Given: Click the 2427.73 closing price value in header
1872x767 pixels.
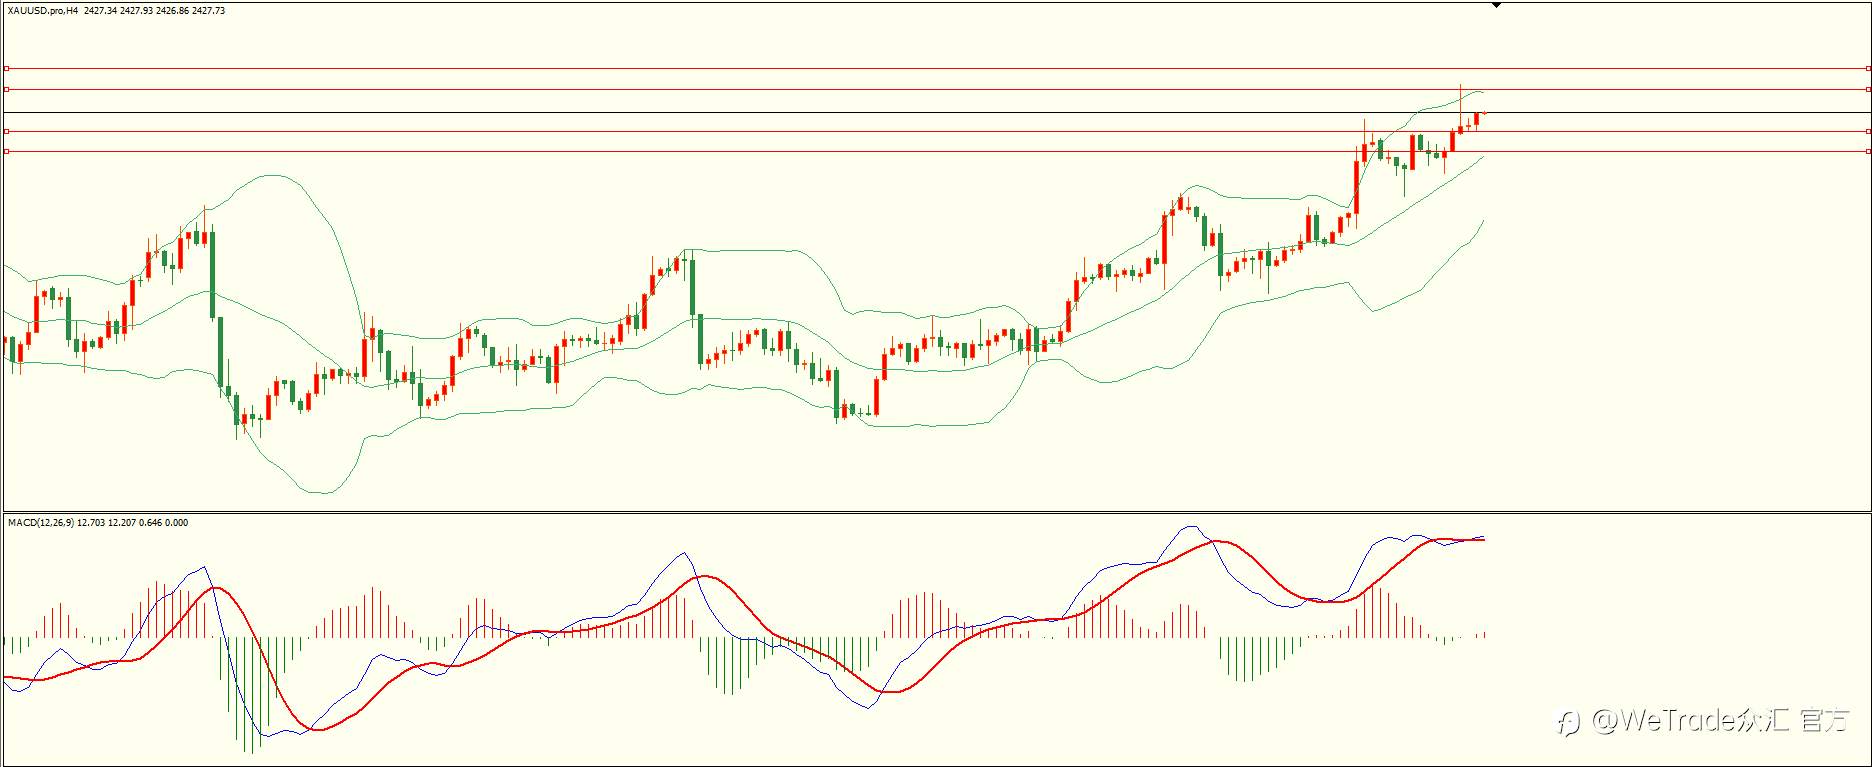Looking at the screenshot, I should [x=208, y=11].
